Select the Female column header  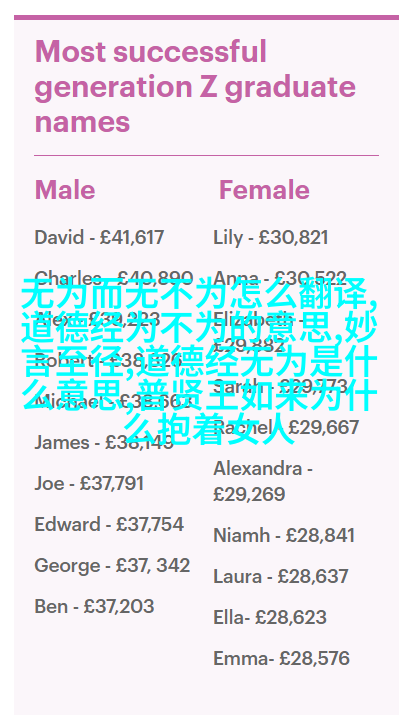click(264, 190)
